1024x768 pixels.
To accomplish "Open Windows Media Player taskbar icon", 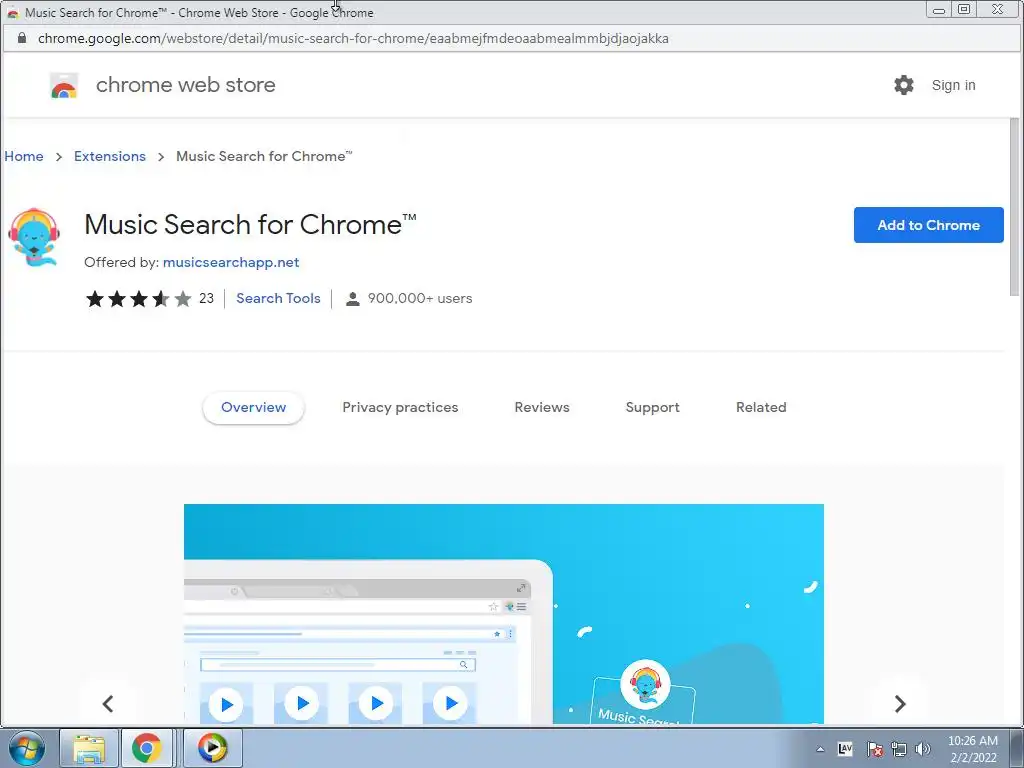I will 212,748.
